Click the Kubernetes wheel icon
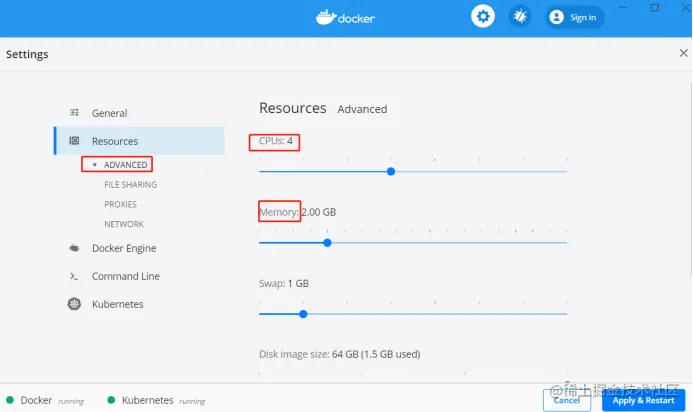This screenshot has height=412, width=693. [74, 304]
